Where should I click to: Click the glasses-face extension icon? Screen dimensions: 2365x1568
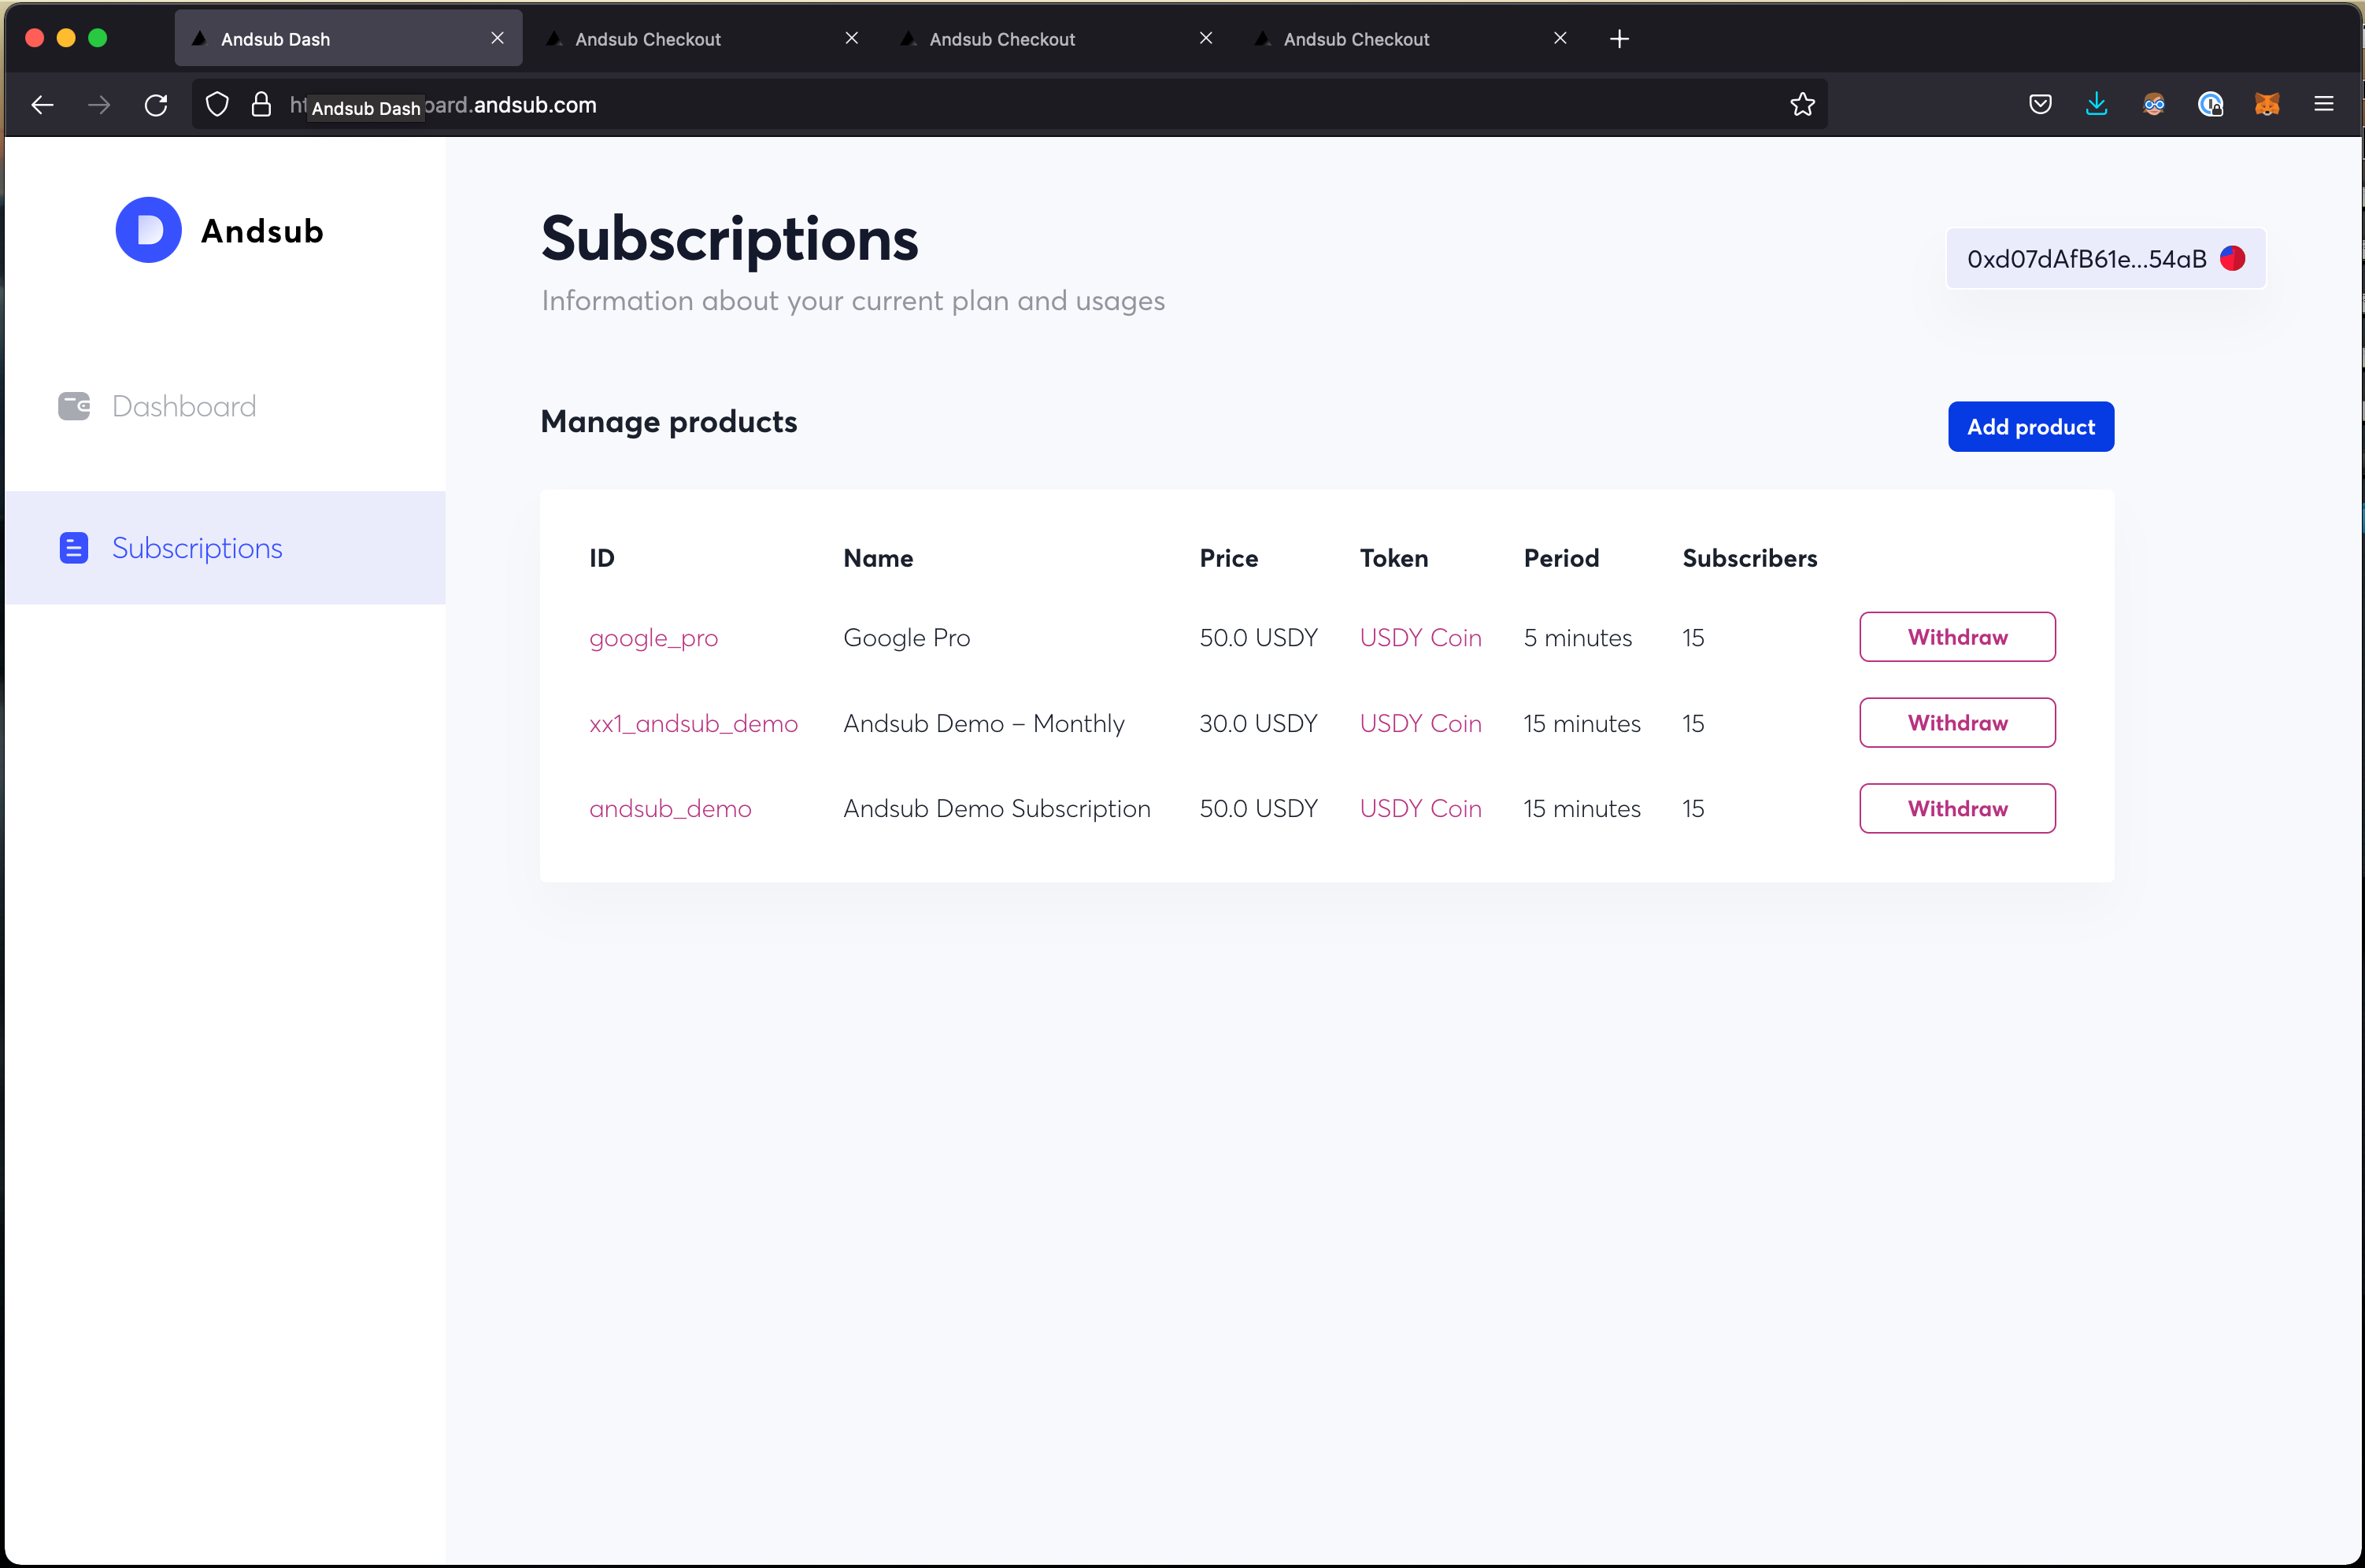coord(2154,105)
